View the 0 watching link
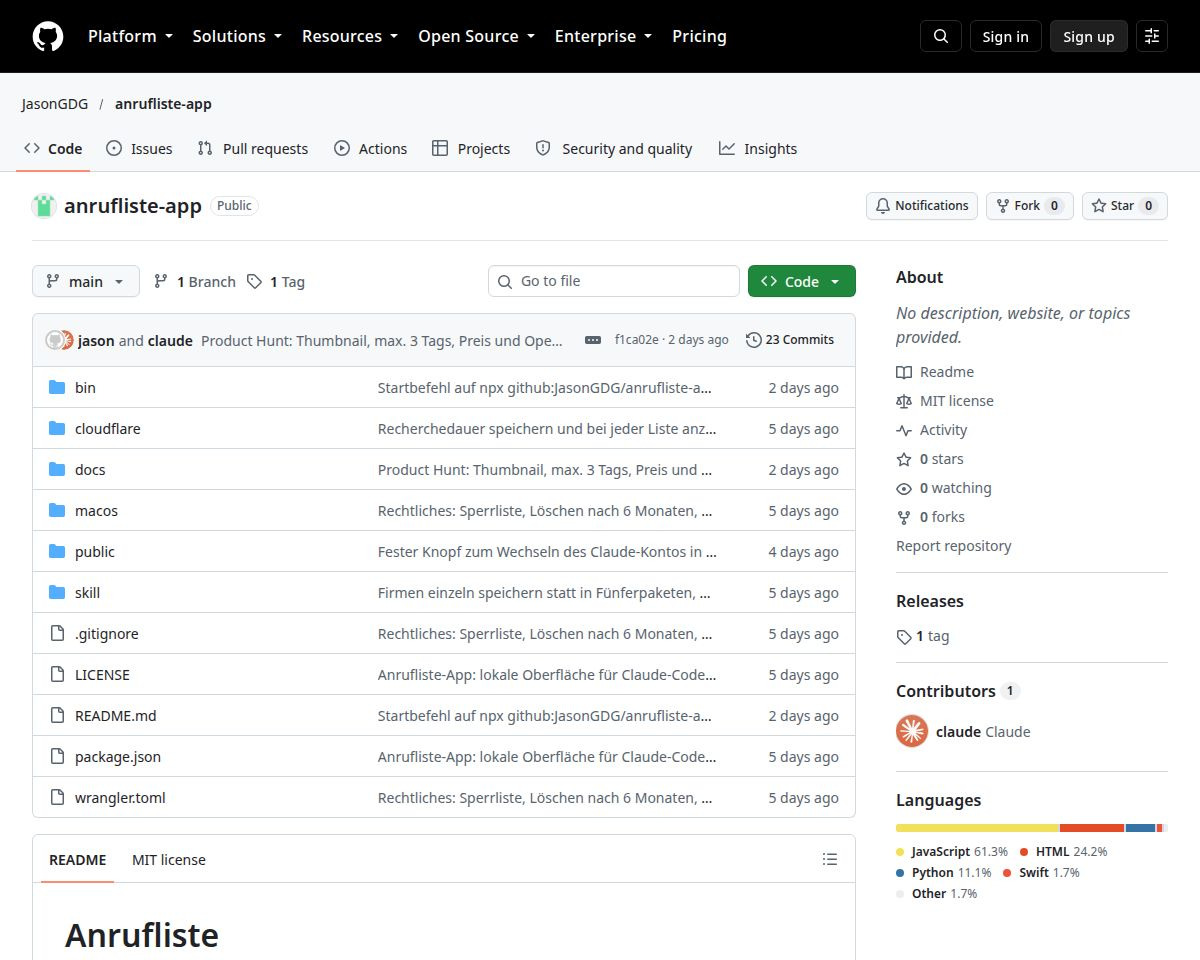The image size is (1200, 960). 944,488
